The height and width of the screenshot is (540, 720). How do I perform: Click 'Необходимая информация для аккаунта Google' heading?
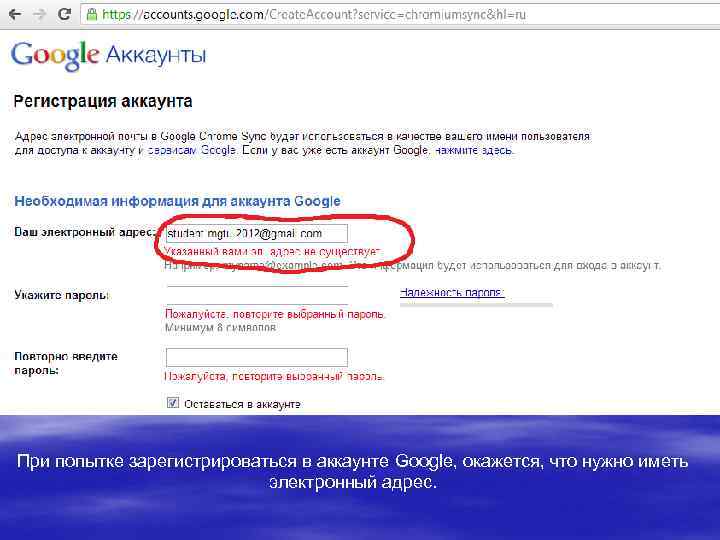(177, 201)
